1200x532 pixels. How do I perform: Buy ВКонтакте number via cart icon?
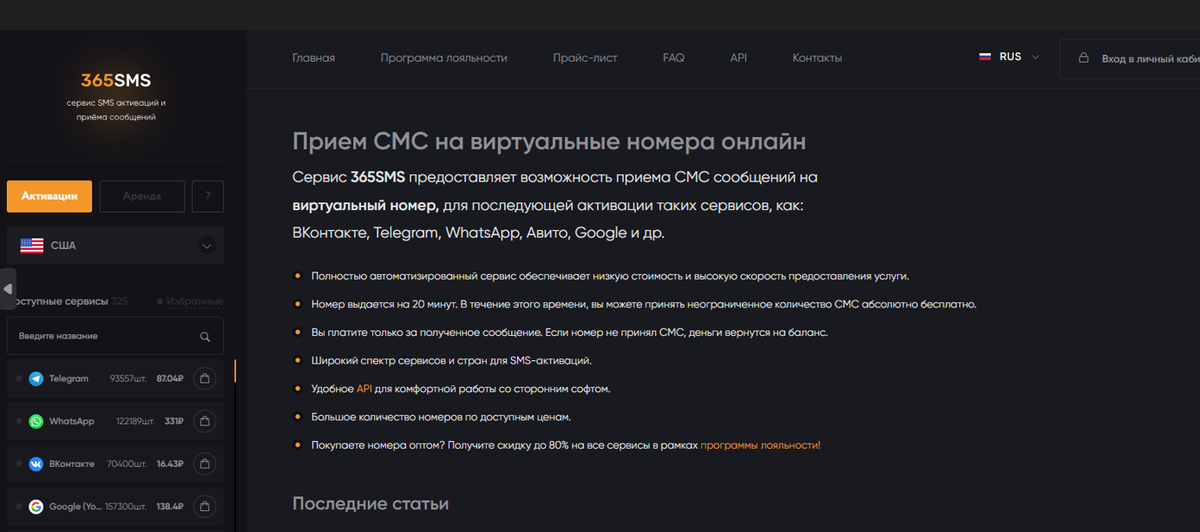(x=204, y=464)
